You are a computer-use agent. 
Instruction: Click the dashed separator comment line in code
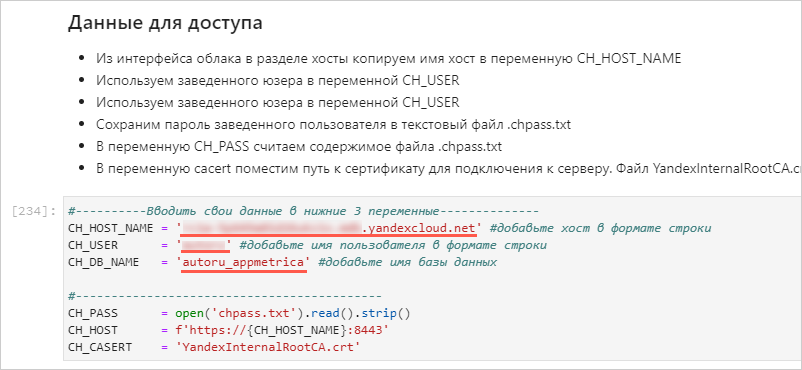pos(225,296)
